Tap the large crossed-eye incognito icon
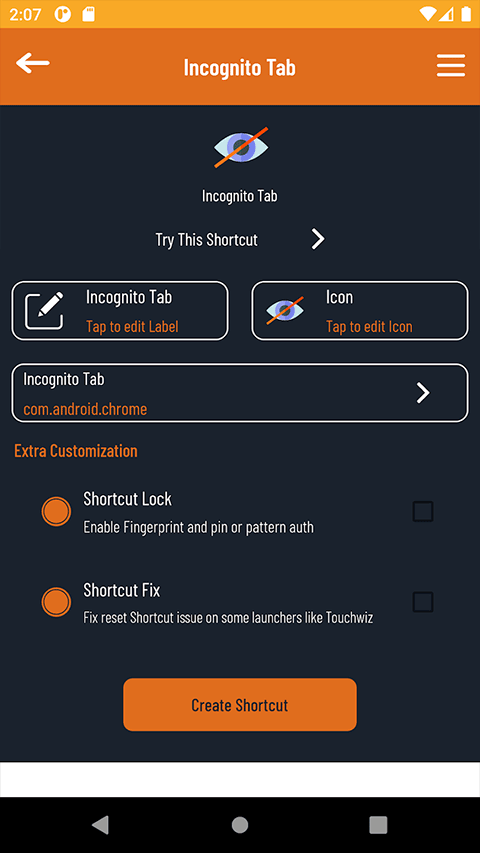The image size is (480, 853). (x=241, y=147)
